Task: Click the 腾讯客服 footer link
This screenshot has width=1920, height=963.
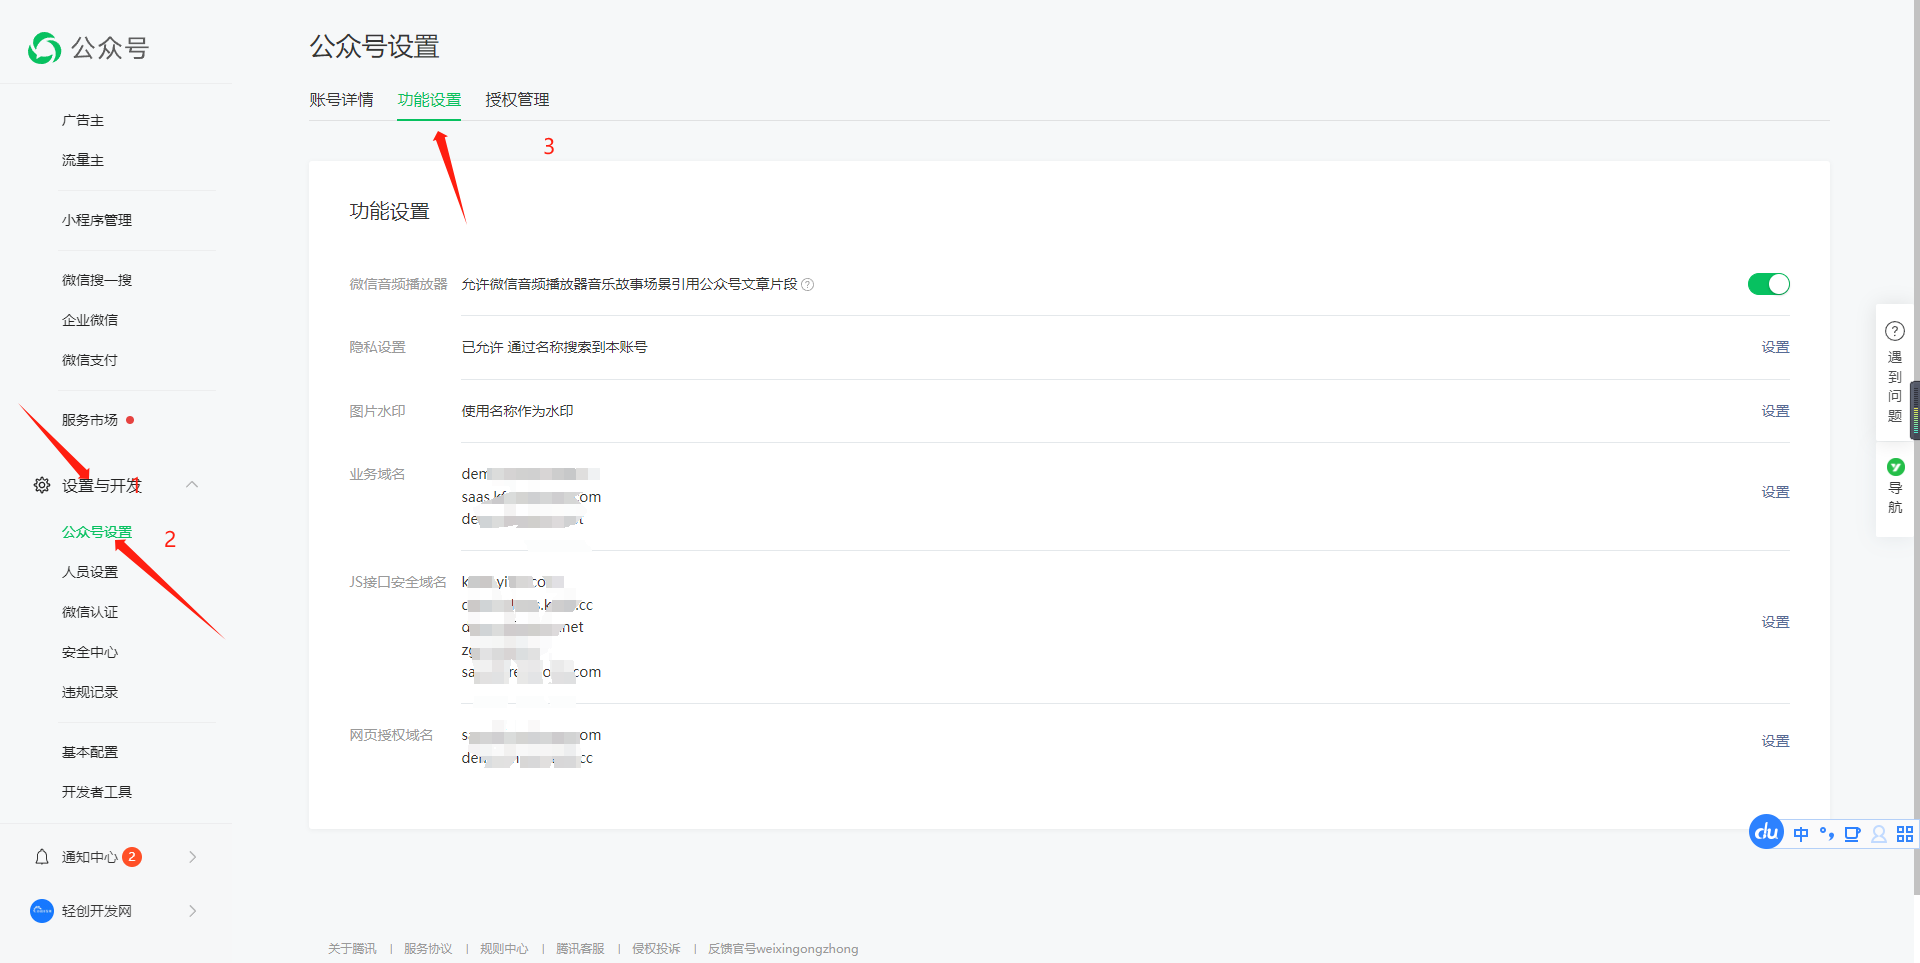Action: point(580,949)
